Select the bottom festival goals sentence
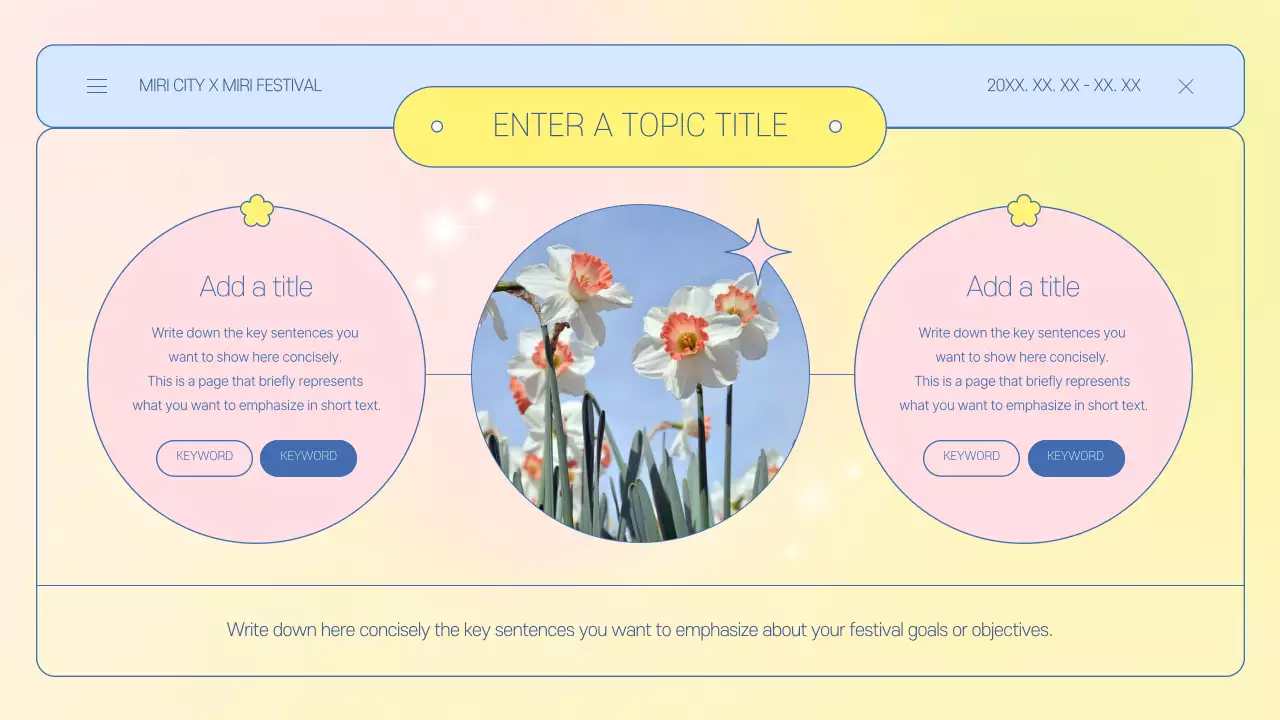 (x=640, y=630)
